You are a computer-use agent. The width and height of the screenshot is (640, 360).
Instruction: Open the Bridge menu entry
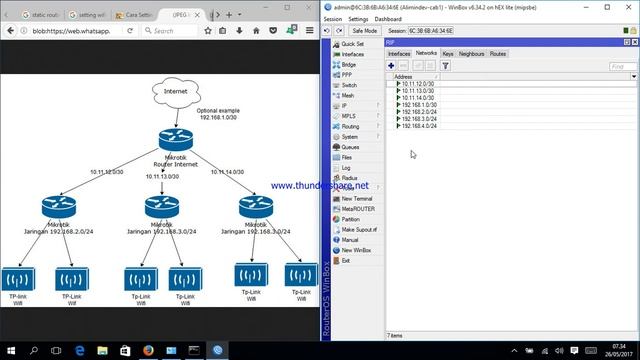[349, 64]
